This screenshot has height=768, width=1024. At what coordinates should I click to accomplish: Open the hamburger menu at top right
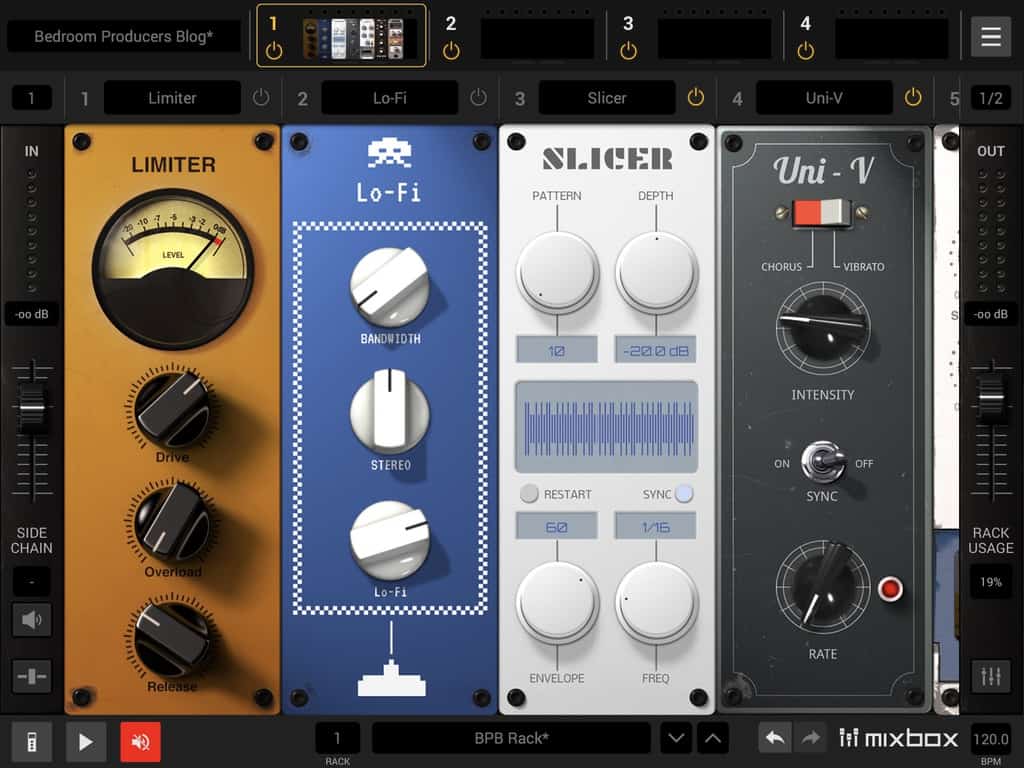tap(990, 37)
